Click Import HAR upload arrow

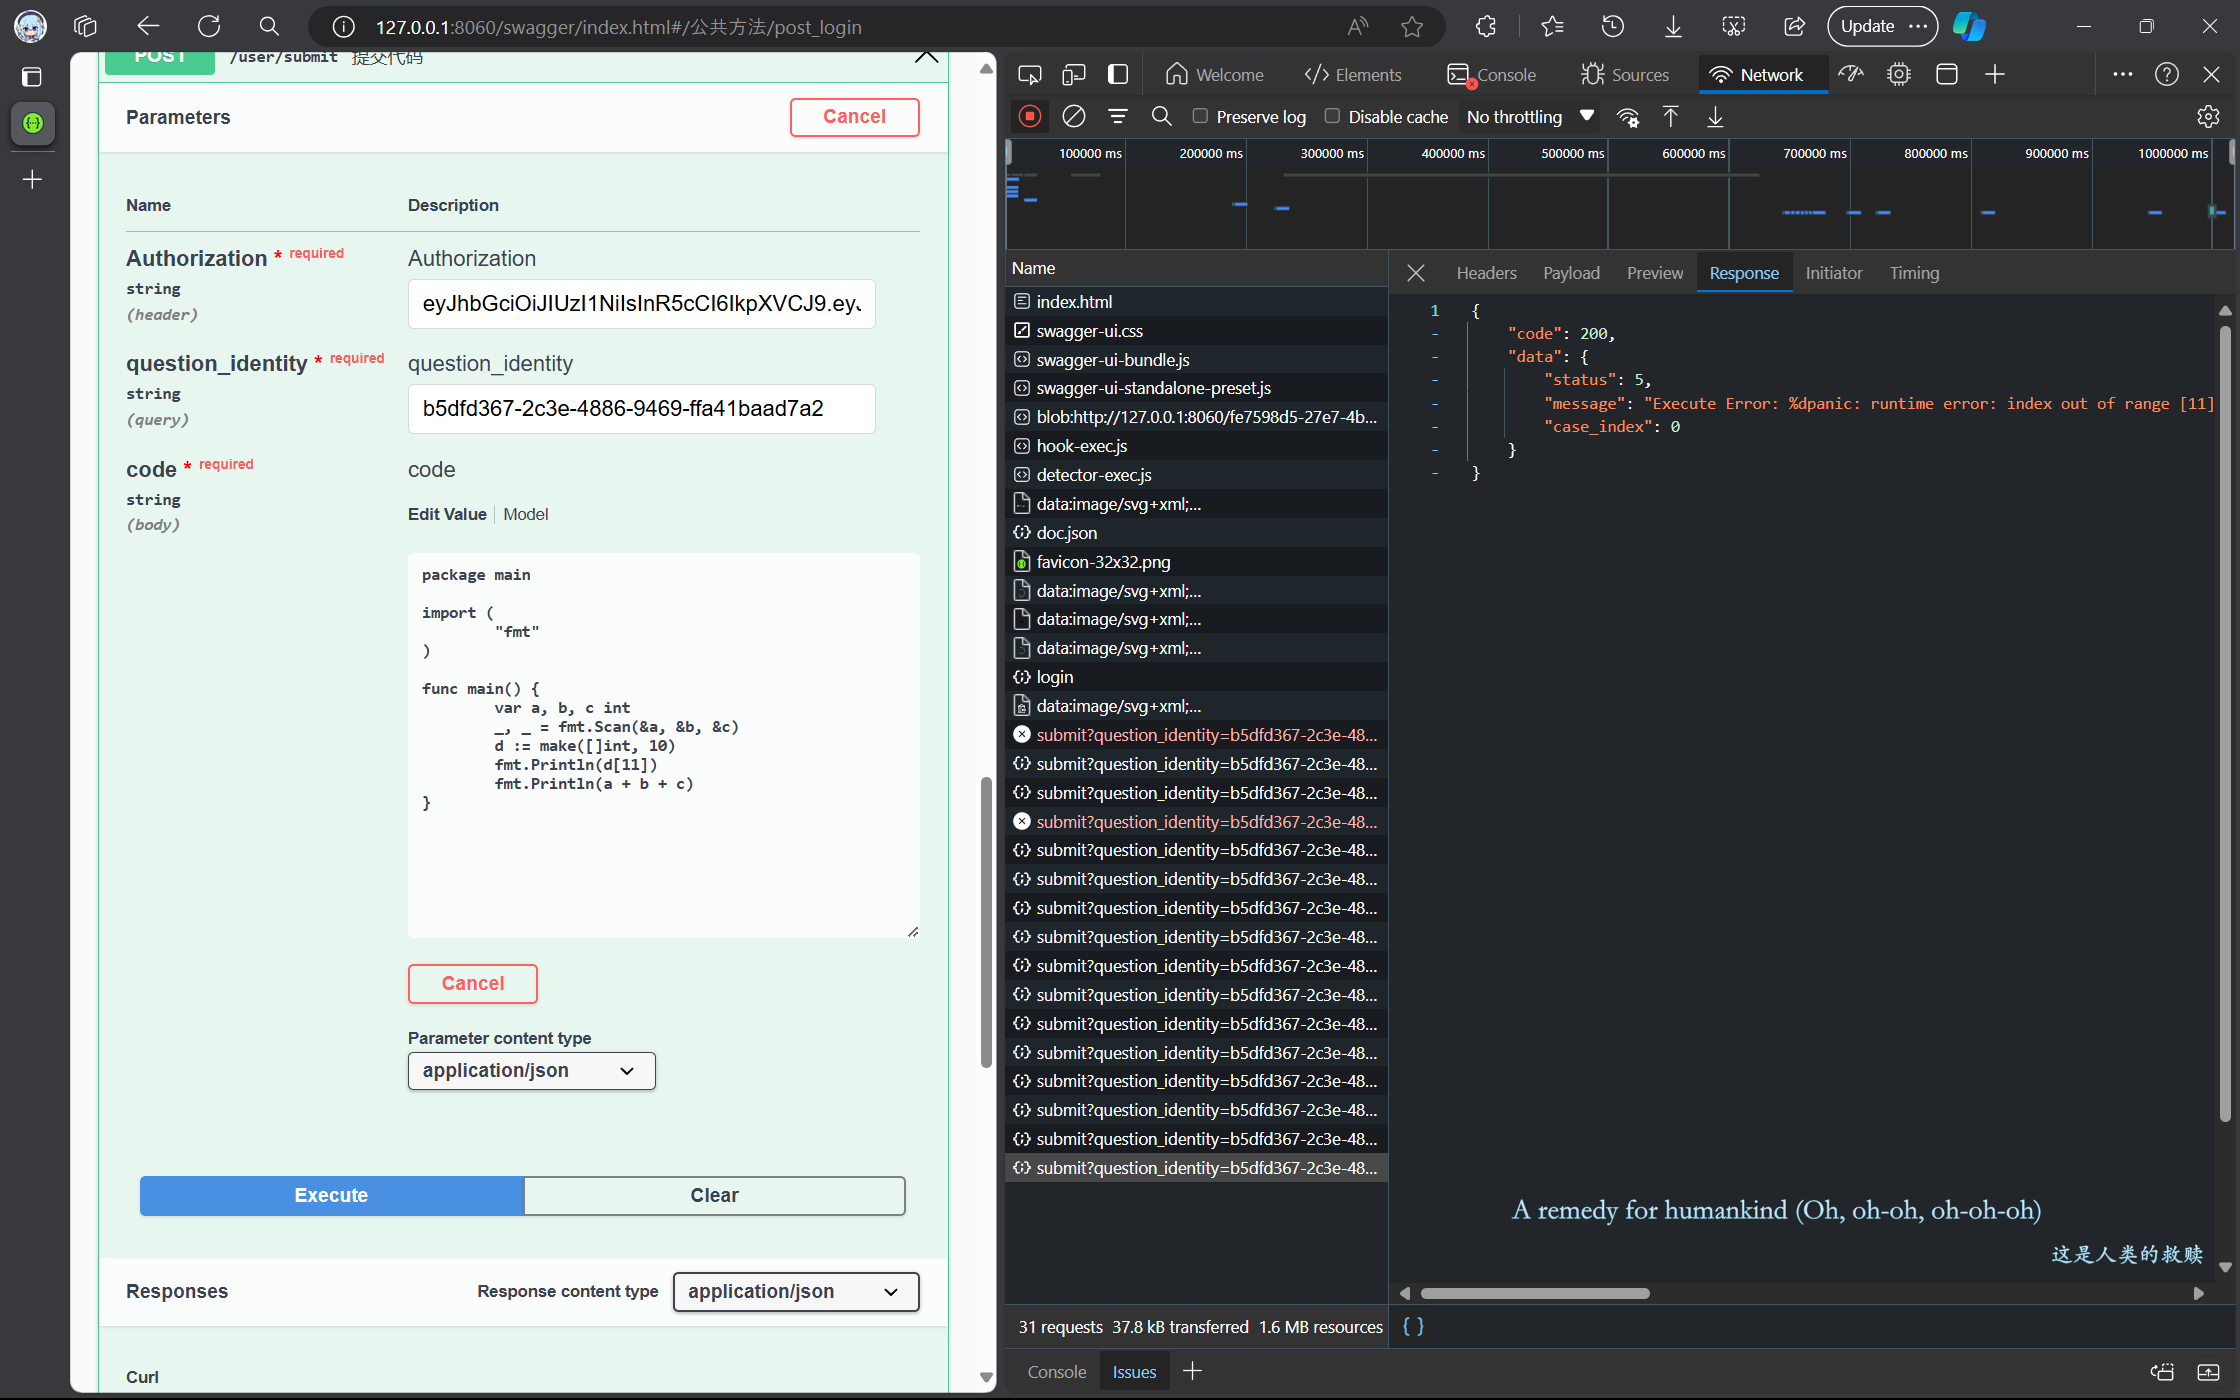pyautogui.click(x=1671, y=117)
